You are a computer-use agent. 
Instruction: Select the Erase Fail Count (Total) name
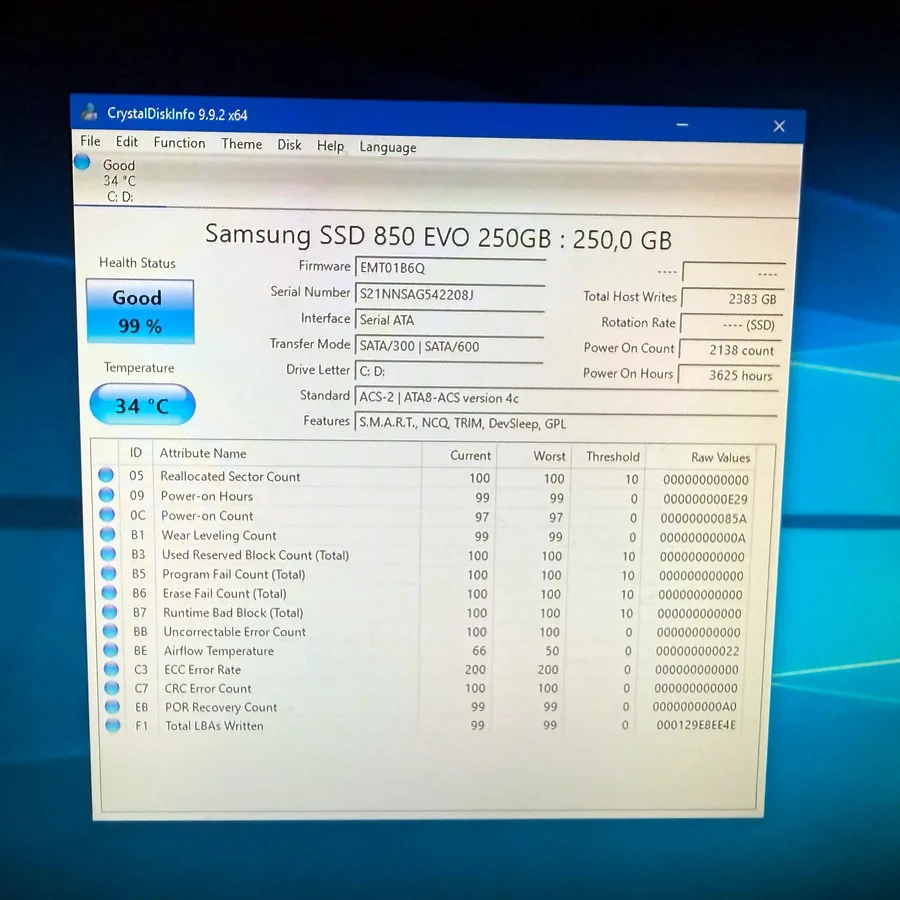coord(224,593)
